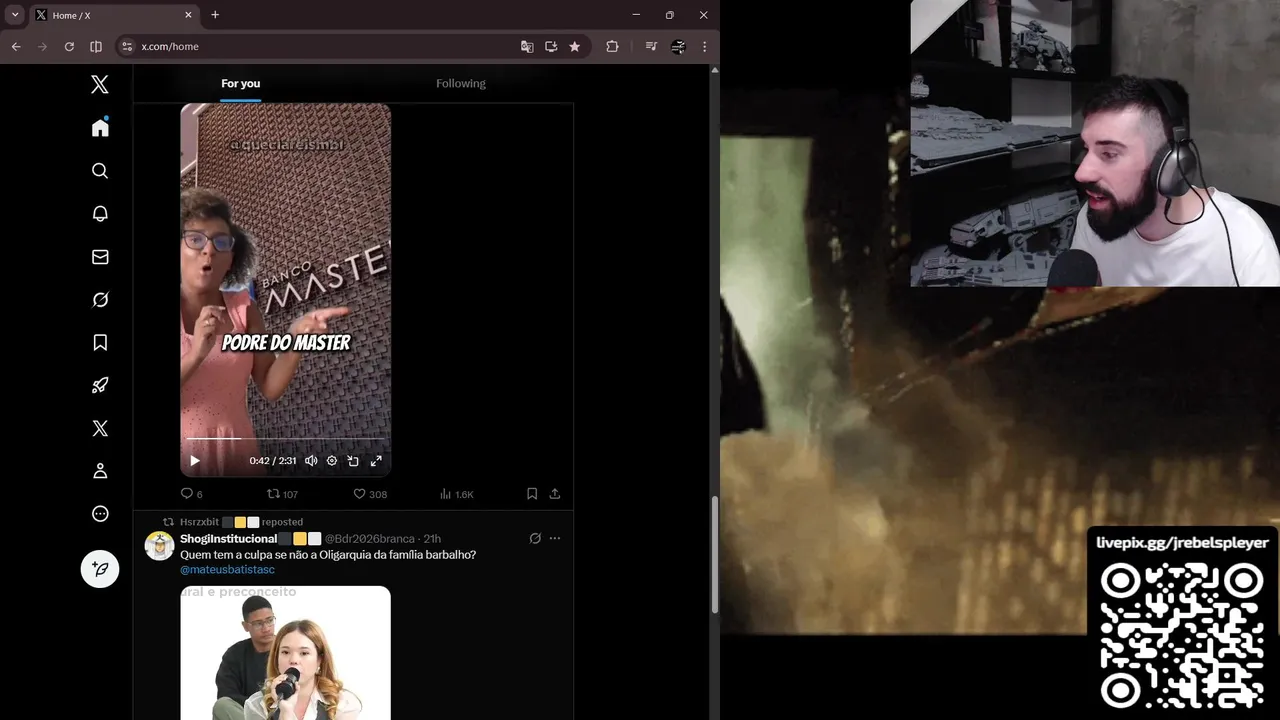
Task: Open tab search dropdown arrow
Action: tap(15, 15)
